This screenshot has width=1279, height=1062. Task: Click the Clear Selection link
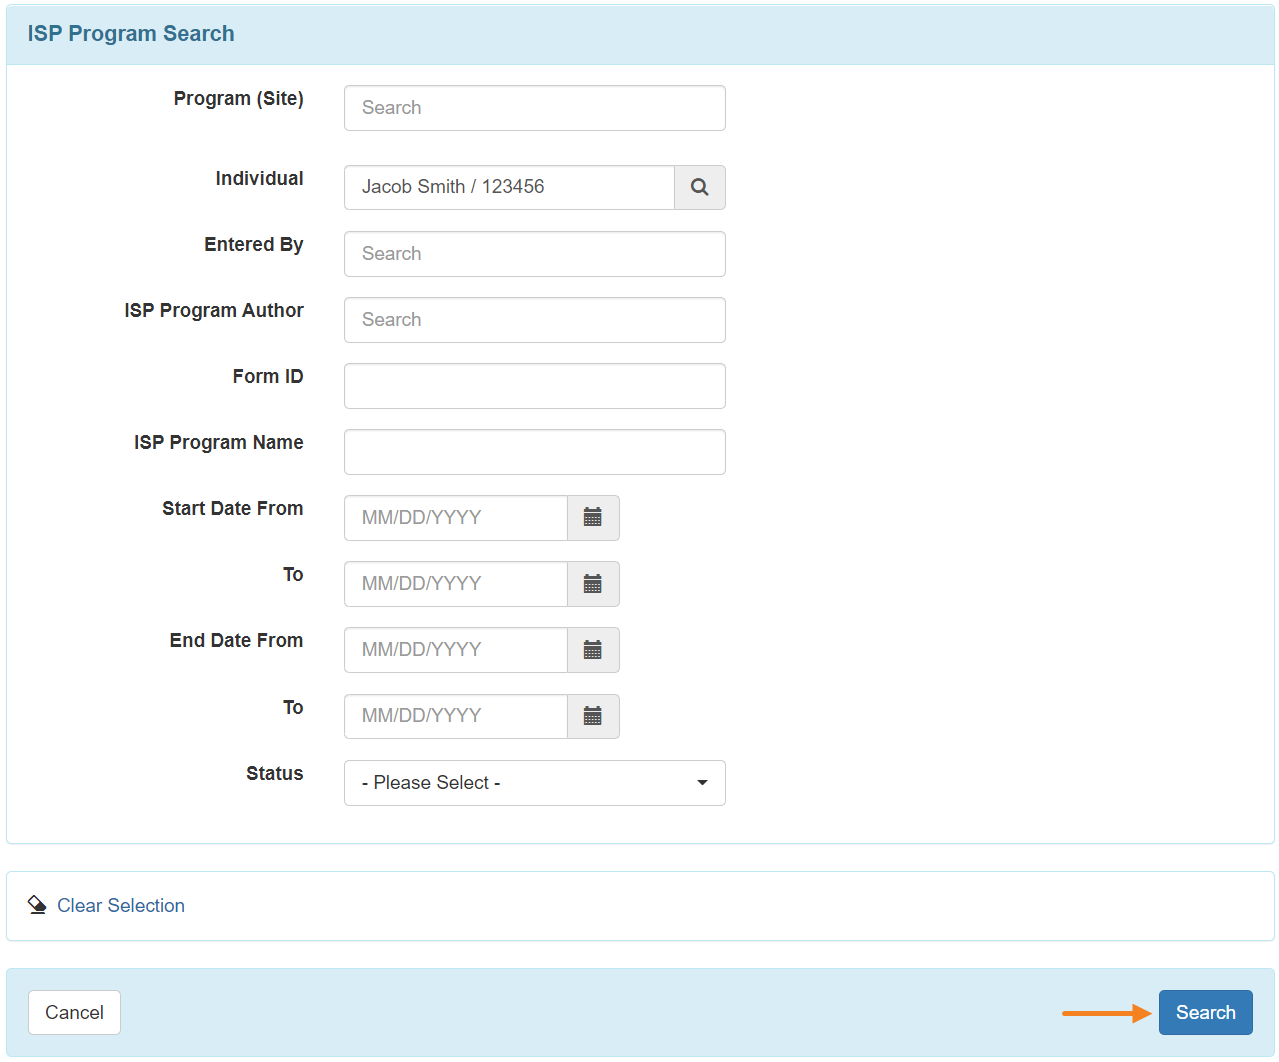click(x=120, y=905)
